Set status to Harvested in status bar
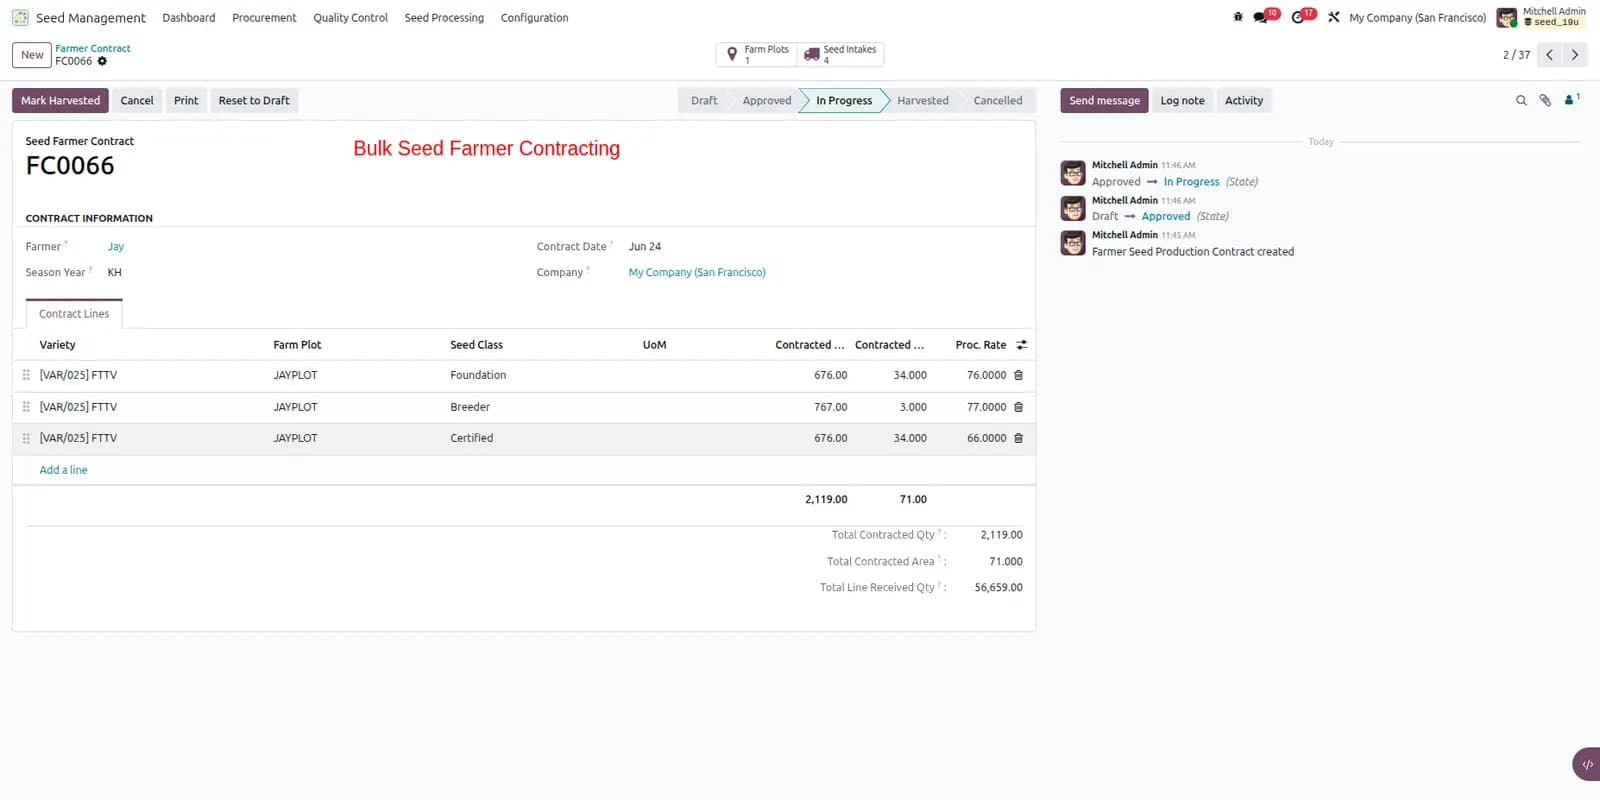This screenshot has width=1600, height=800. point(922,100)
